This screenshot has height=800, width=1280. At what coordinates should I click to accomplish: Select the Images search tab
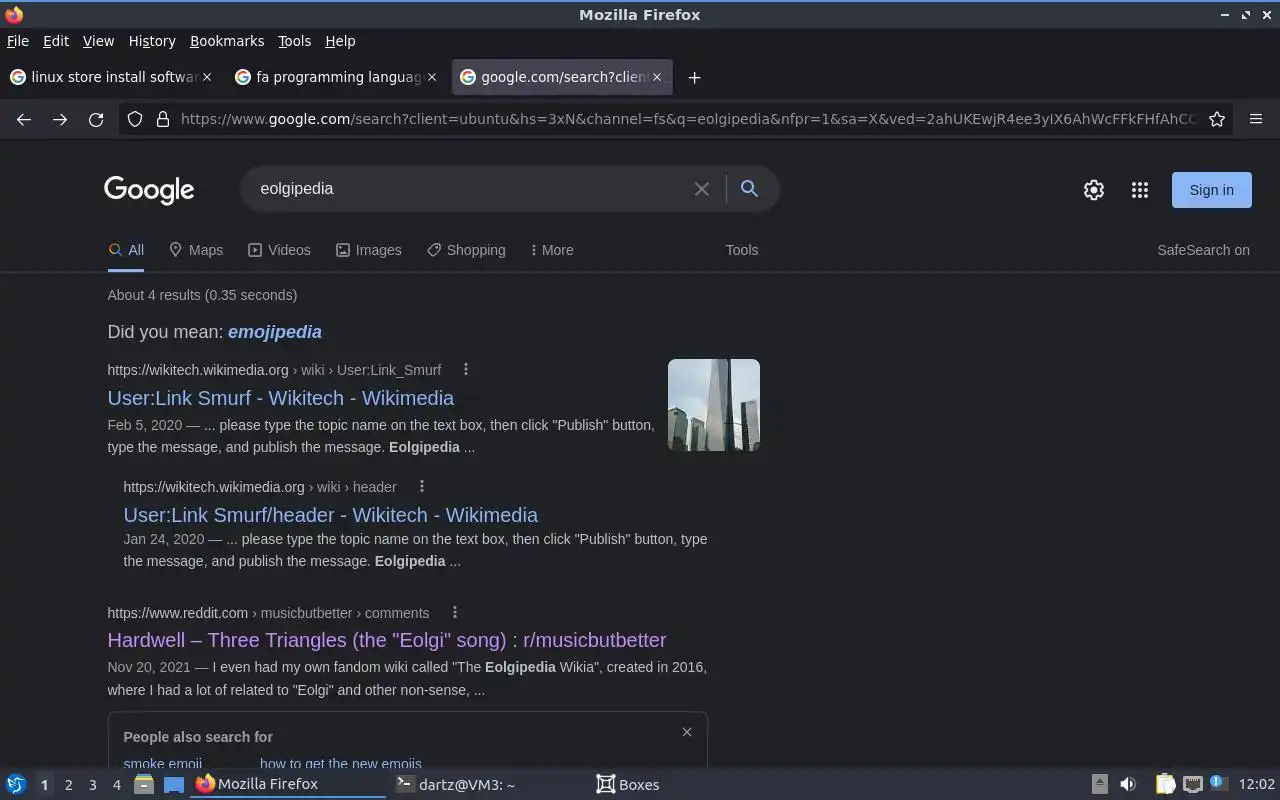pos(368,250)
